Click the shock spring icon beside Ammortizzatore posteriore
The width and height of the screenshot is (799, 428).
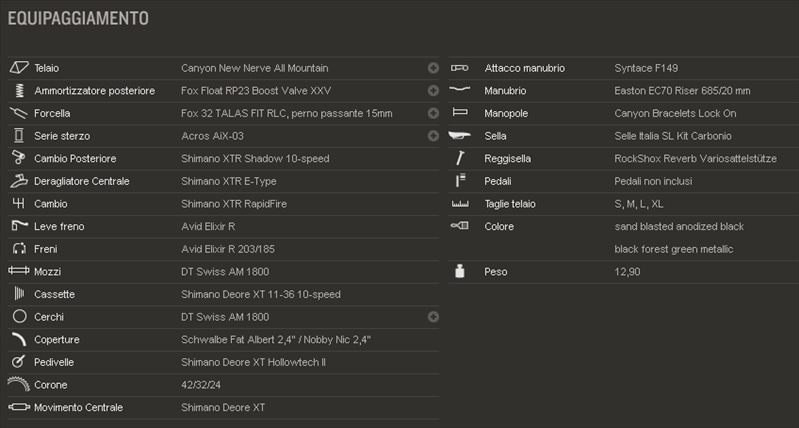click(x=19, y=91)
